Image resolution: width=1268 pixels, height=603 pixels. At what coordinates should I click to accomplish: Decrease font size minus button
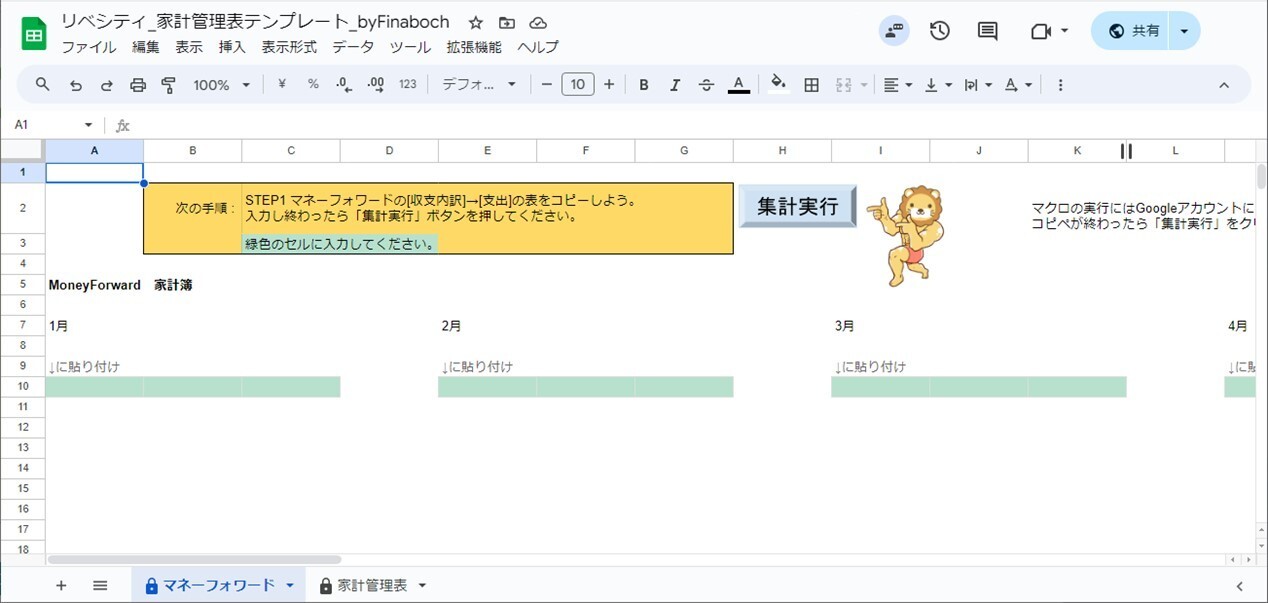pos(547,85)
